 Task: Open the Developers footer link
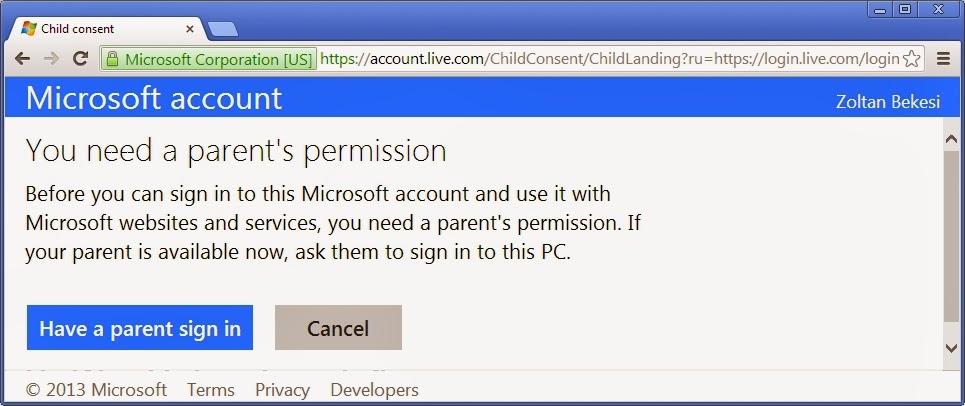pos(374,390)
